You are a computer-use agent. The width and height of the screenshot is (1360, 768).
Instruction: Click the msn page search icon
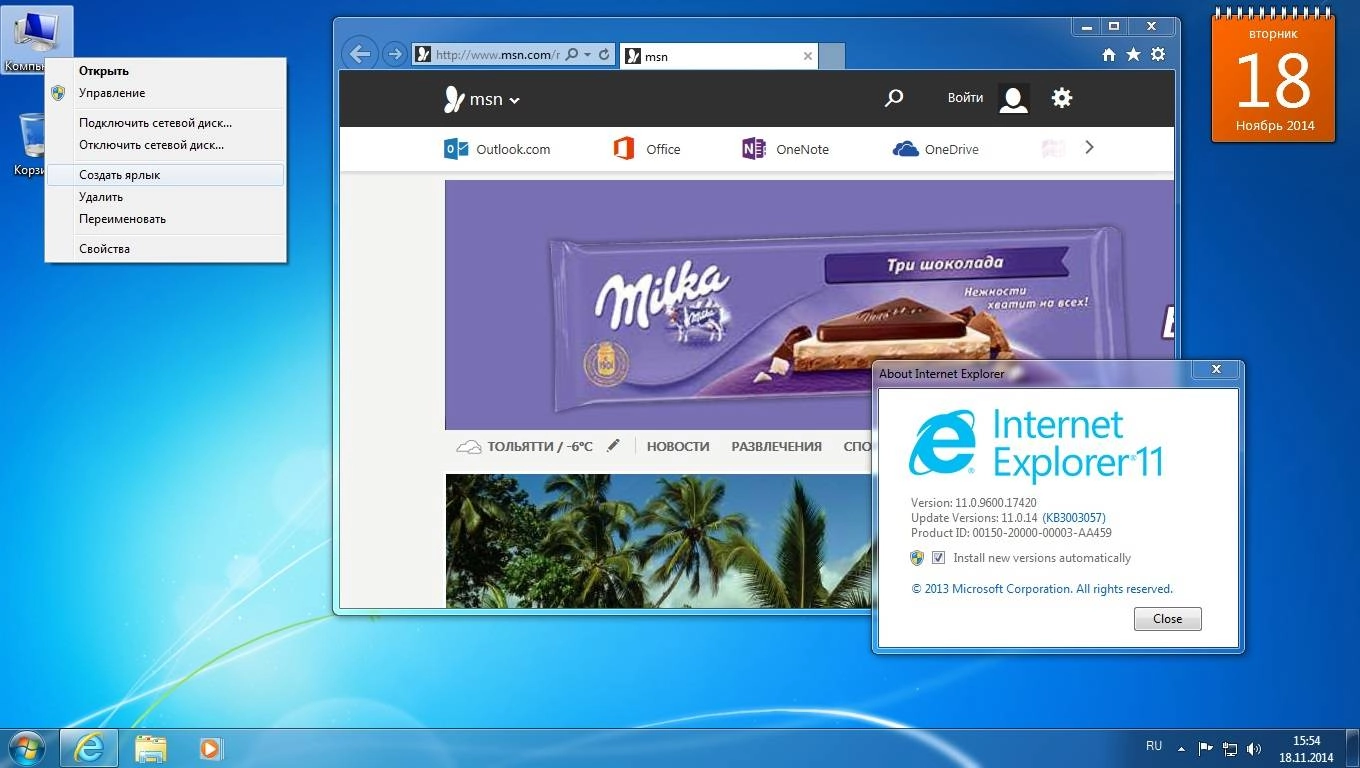tap(894, 98)
